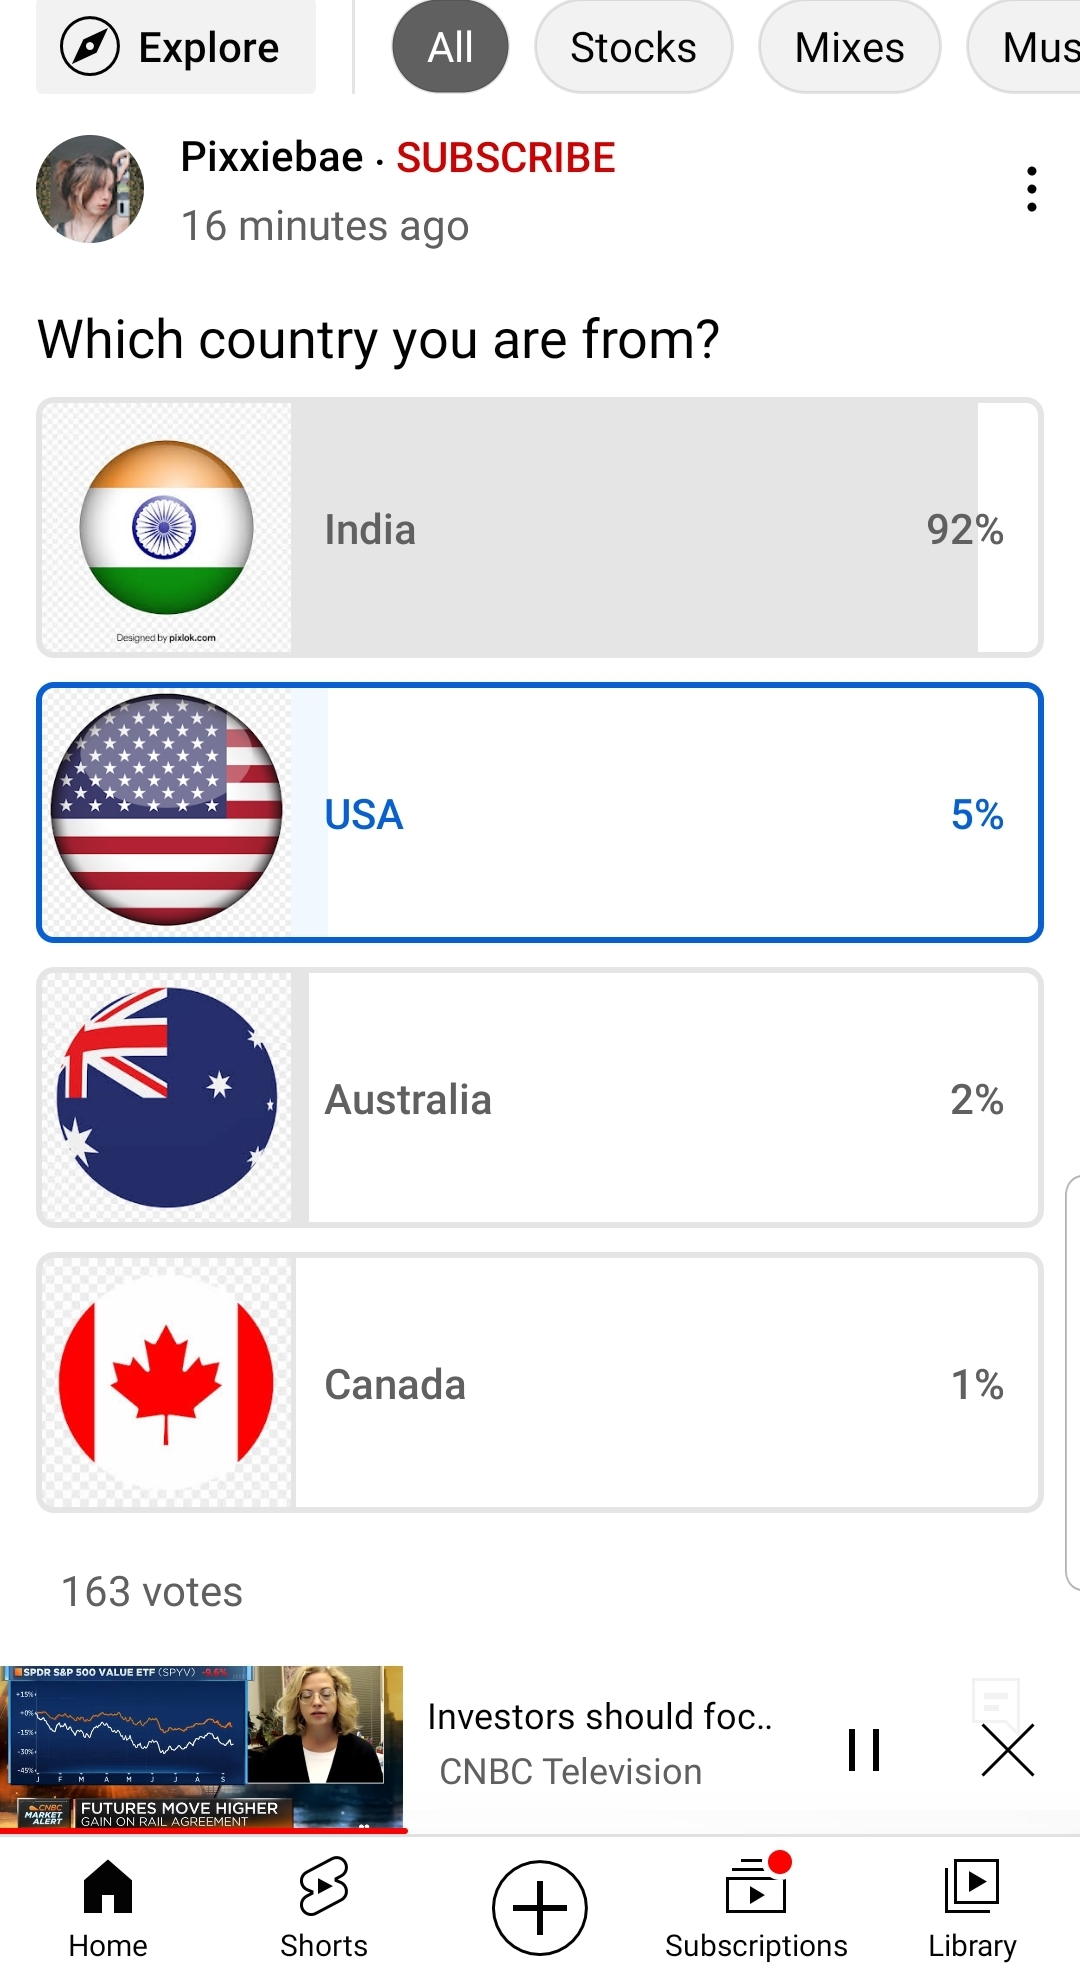The height and width of the screenshot is (1979, 1080).
Task: Open the Library tab
Action: click(972, 1909)
